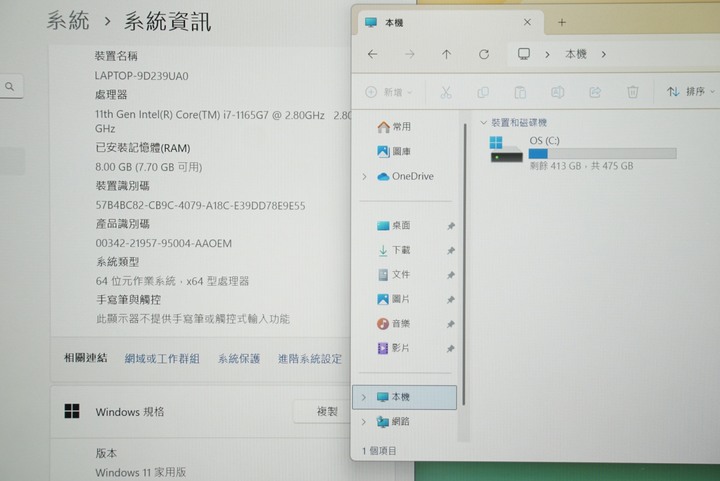
Task: Click the Windows 11 家用版 edition text
Action: [x=141, y=472]
